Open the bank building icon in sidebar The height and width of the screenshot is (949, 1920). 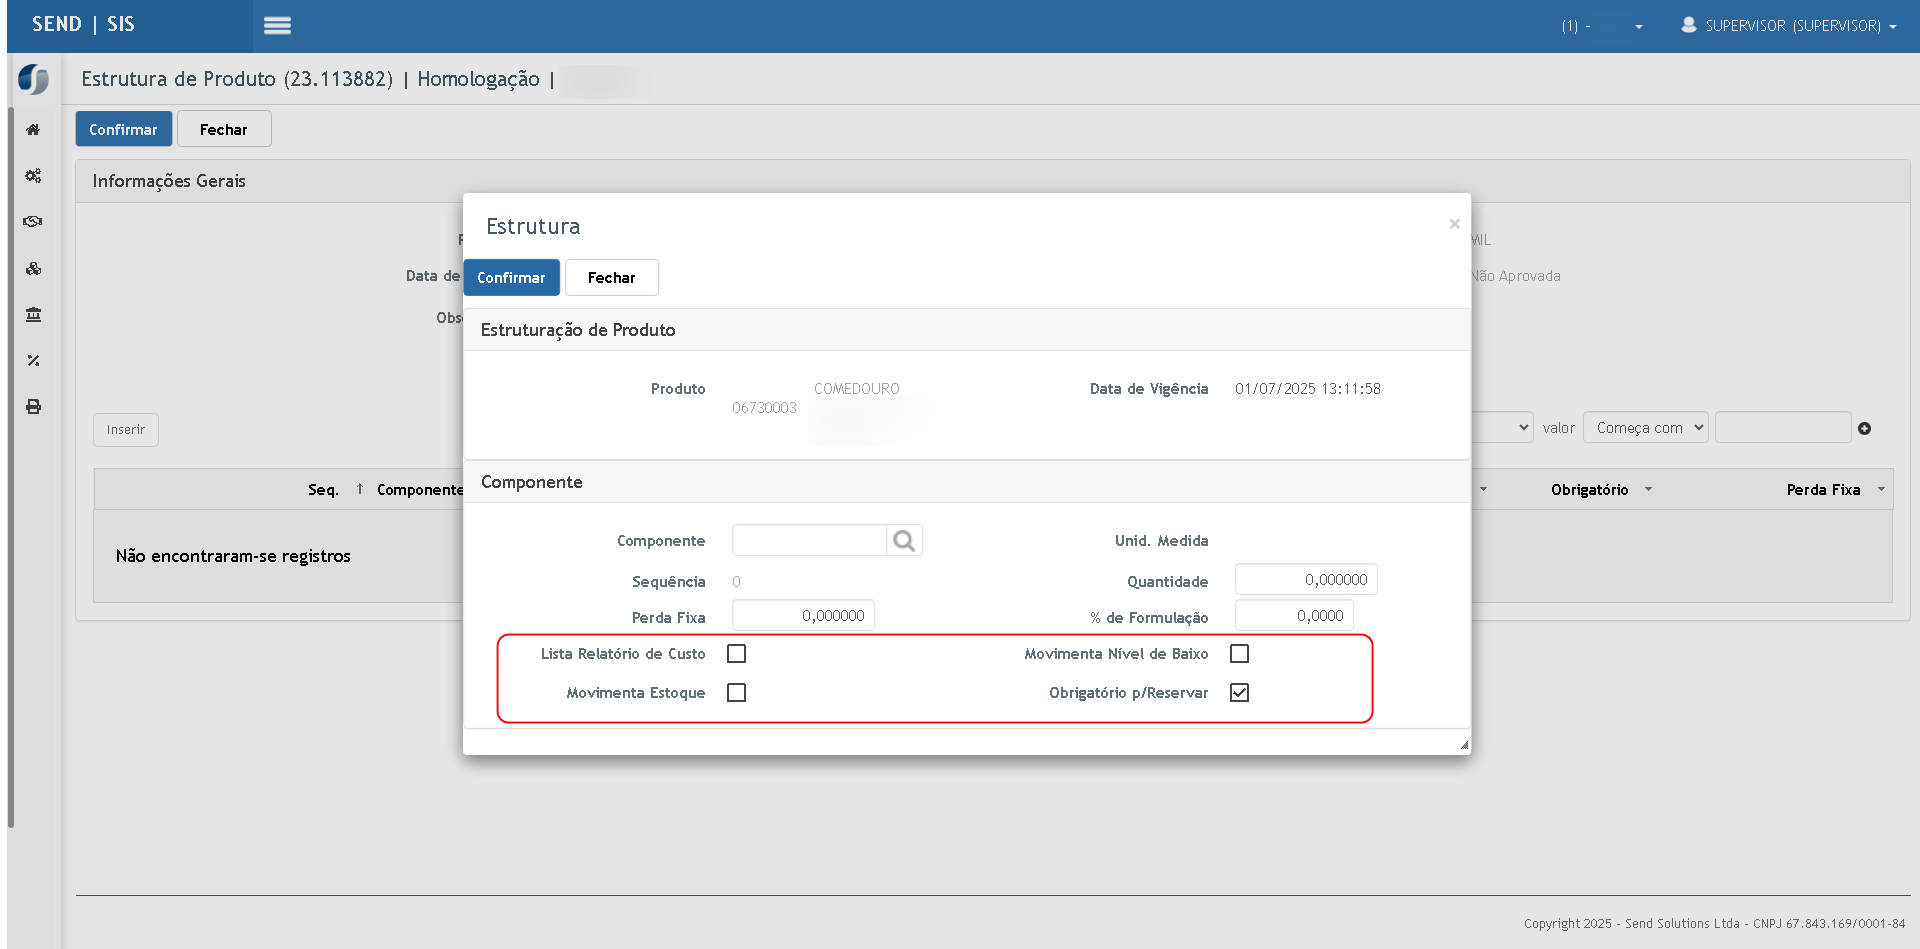pos(33,315)
